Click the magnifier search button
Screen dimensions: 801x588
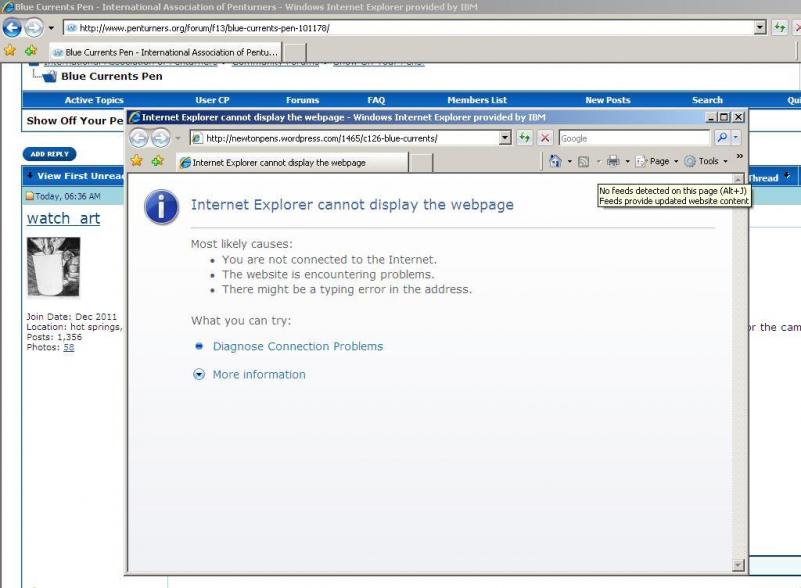click(722, 137)
